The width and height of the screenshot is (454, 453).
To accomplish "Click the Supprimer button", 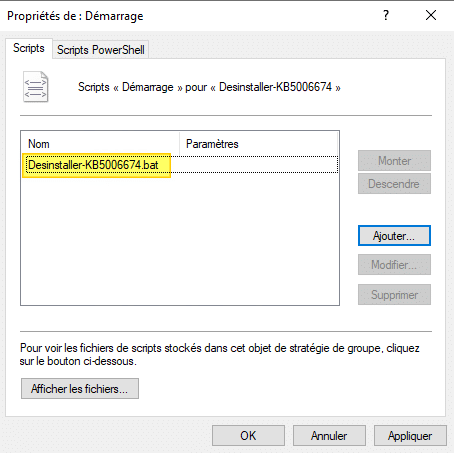I will tap(394, 294).
